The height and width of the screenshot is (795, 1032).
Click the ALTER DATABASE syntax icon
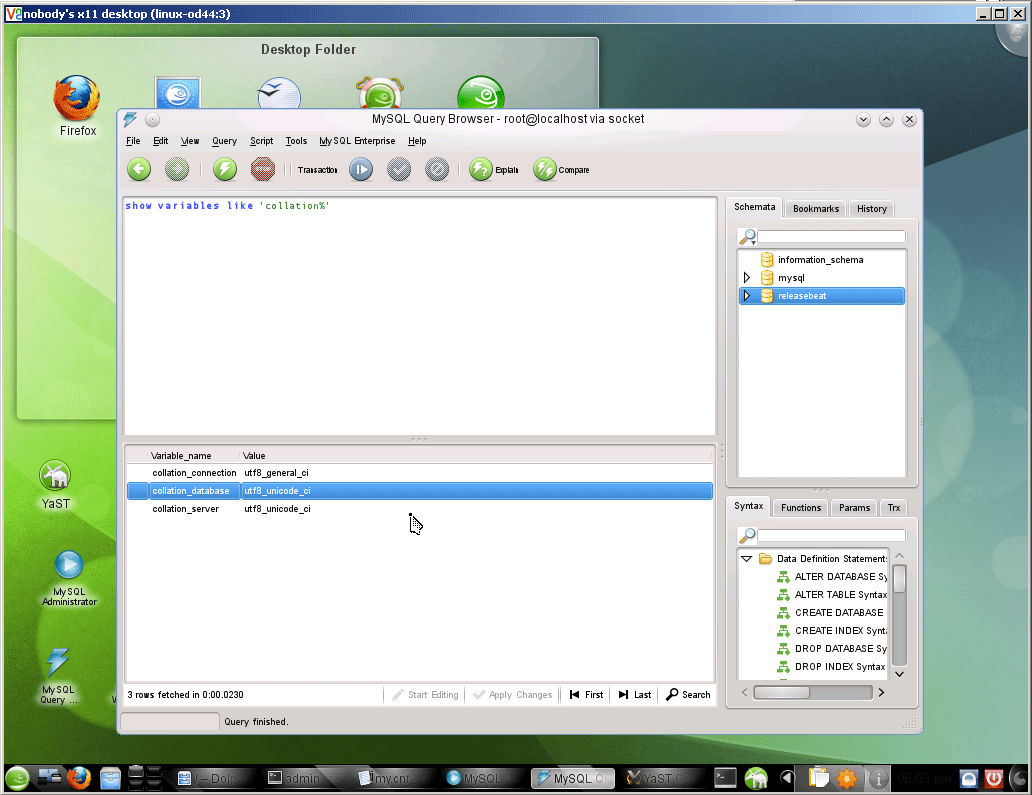(783, 577)
